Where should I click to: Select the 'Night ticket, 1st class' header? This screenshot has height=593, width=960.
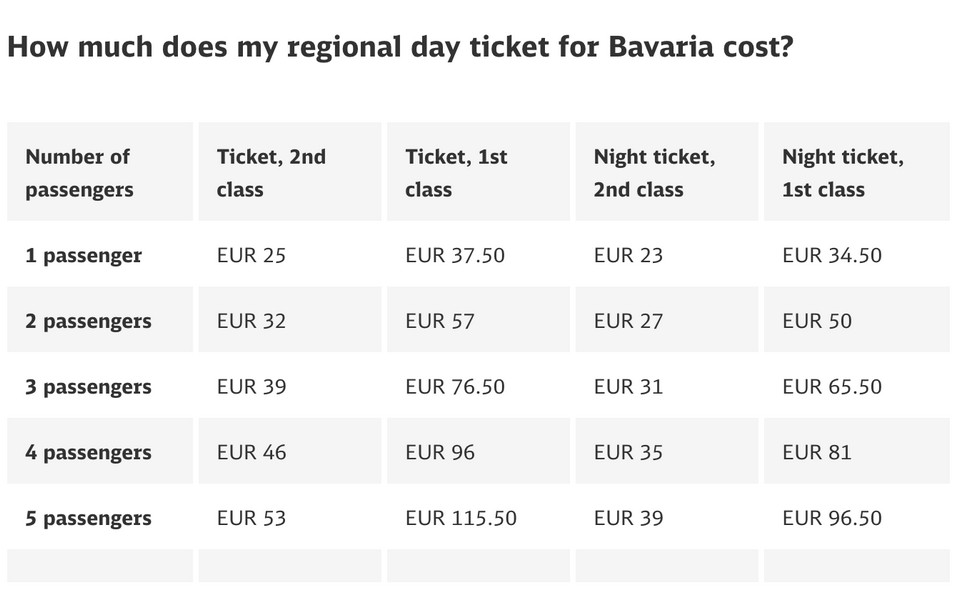pyautogui.click(x=842, y=173)
